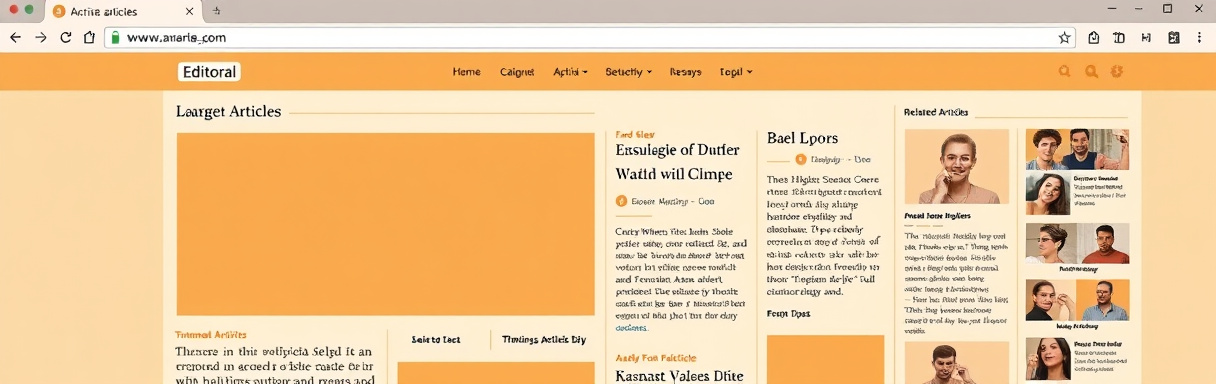
Task: Click the 'Related Articles' heading
Action: click(x=936, y=113)
